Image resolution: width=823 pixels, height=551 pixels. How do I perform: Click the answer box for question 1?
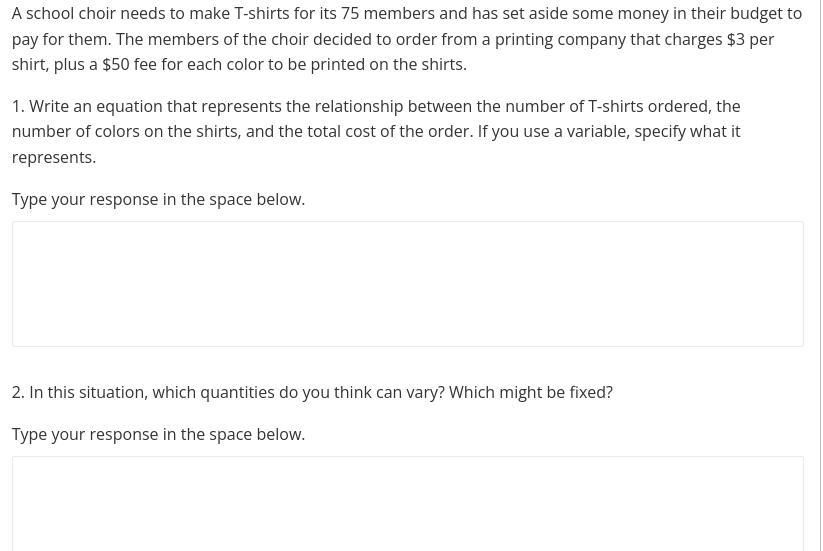[x=407, y=284]
